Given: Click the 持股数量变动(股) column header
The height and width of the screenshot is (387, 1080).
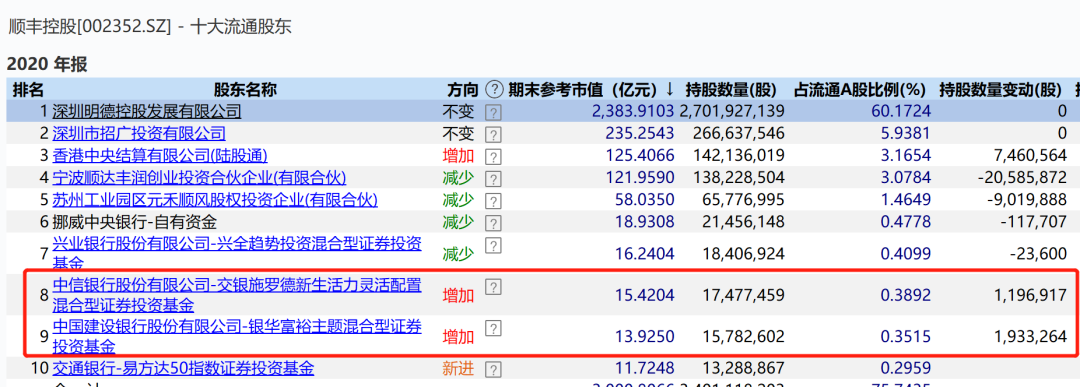Looking at the screenshot, I should [x=1001, y=90].
